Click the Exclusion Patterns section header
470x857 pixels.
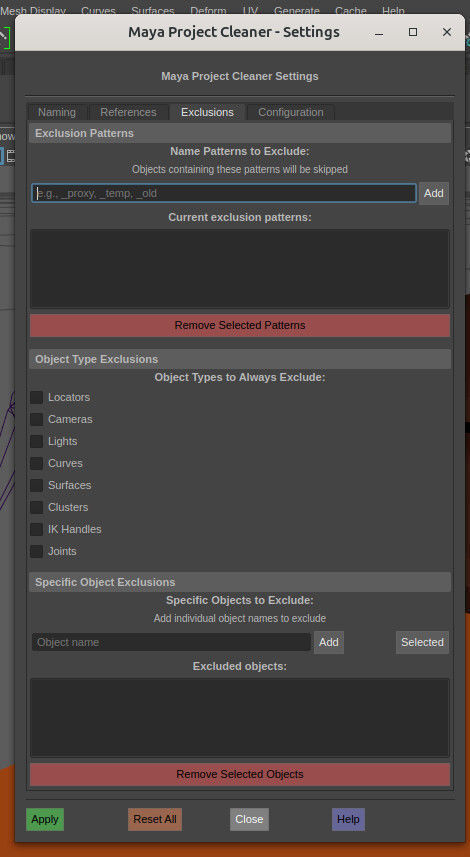240,133
